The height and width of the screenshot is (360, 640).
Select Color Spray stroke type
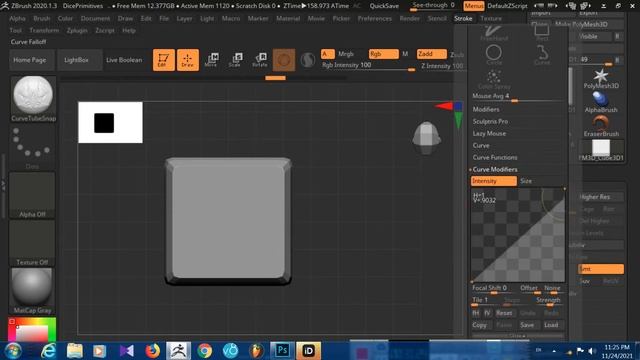[494, 79]
